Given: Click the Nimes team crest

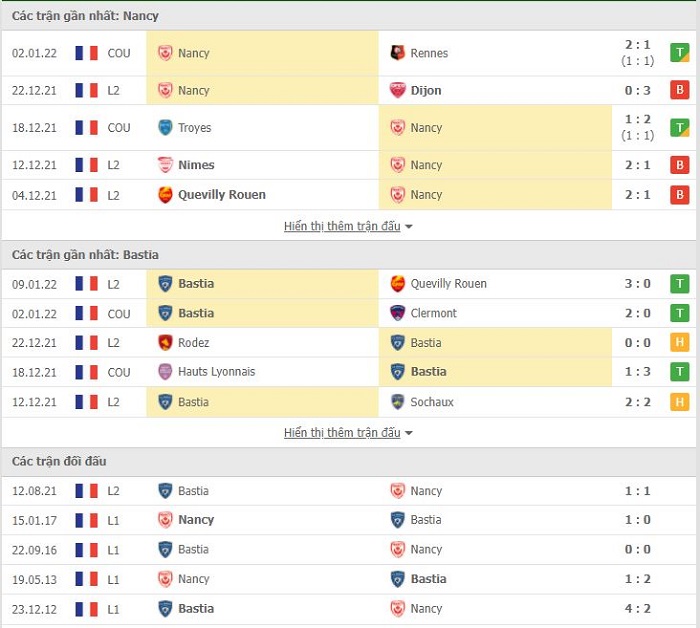Looking at the screenshot, I should [165, 165].
